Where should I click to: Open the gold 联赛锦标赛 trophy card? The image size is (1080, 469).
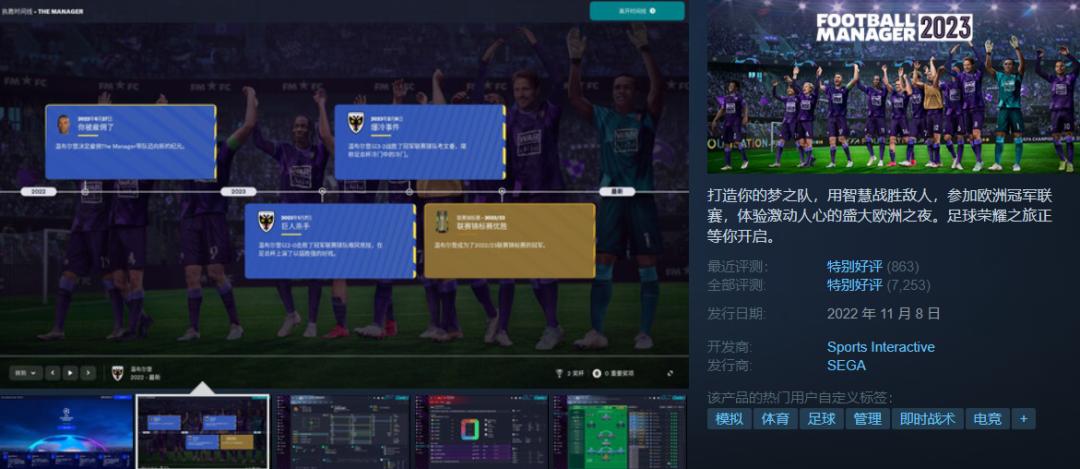[510, 241]
